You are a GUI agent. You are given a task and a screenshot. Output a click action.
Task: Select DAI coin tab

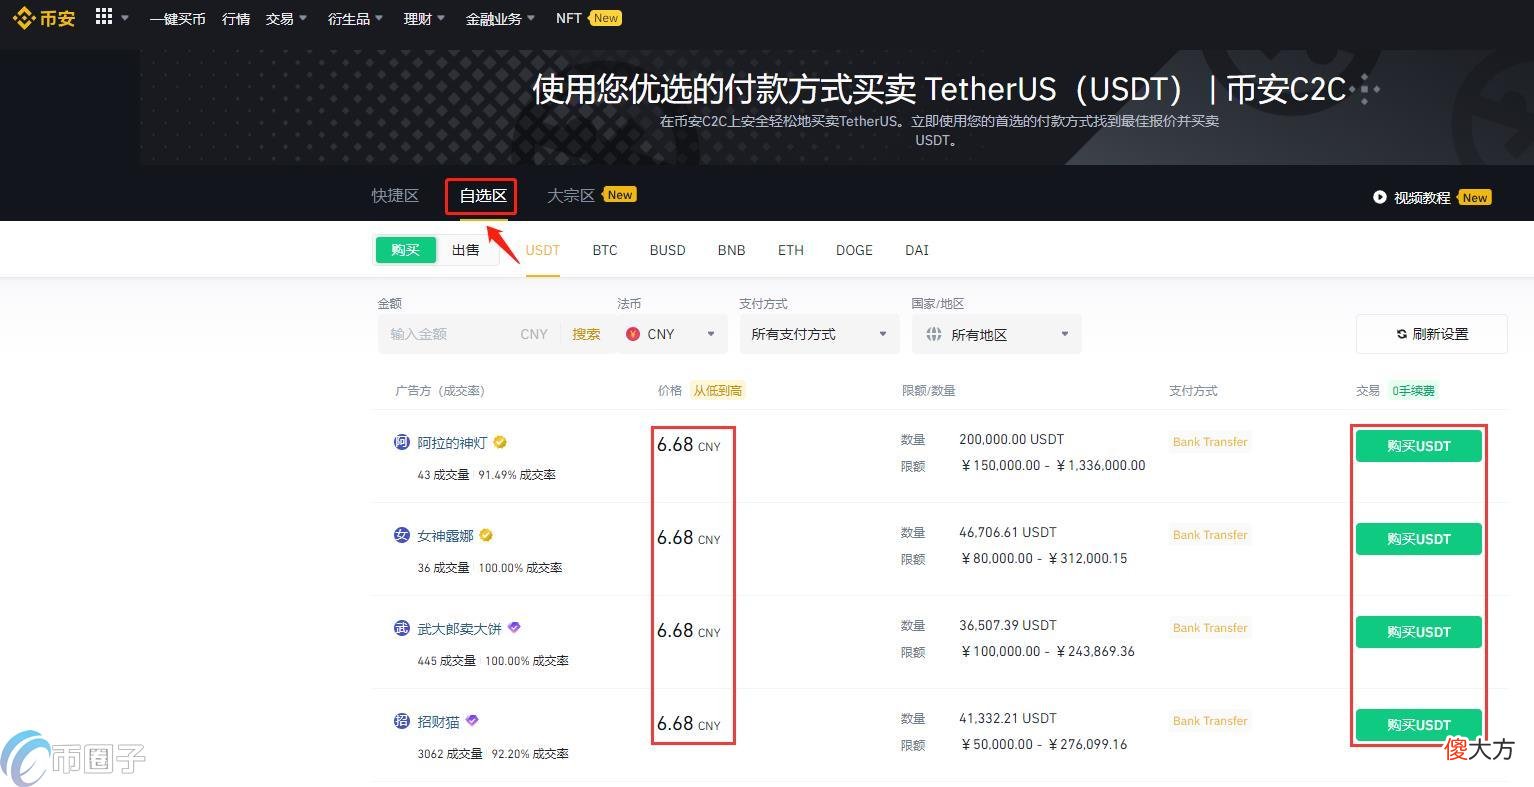pyautogui.click(x=917, y=250)
